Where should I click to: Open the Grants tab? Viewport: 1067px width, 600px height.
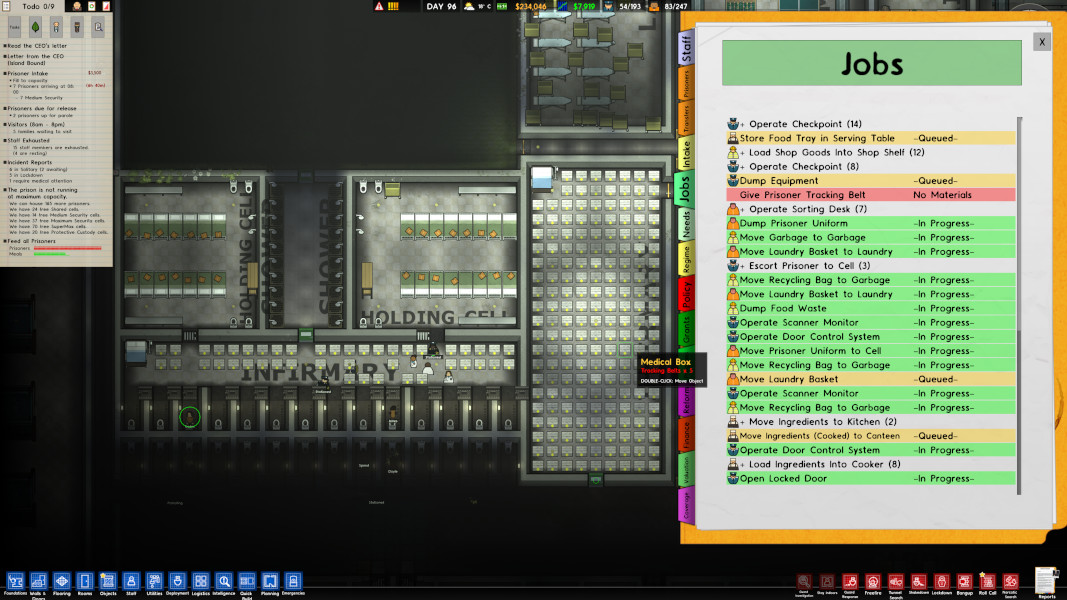pyautogui.click(x=686, y=329)
